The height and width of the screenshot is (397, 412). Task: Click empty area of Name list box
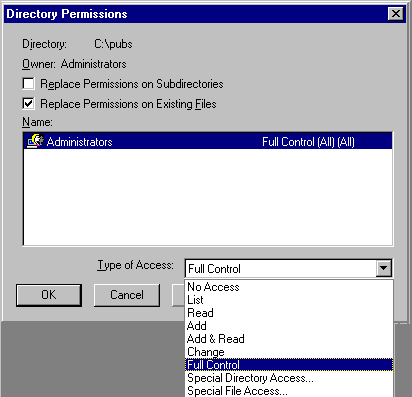tap(208, 197)
